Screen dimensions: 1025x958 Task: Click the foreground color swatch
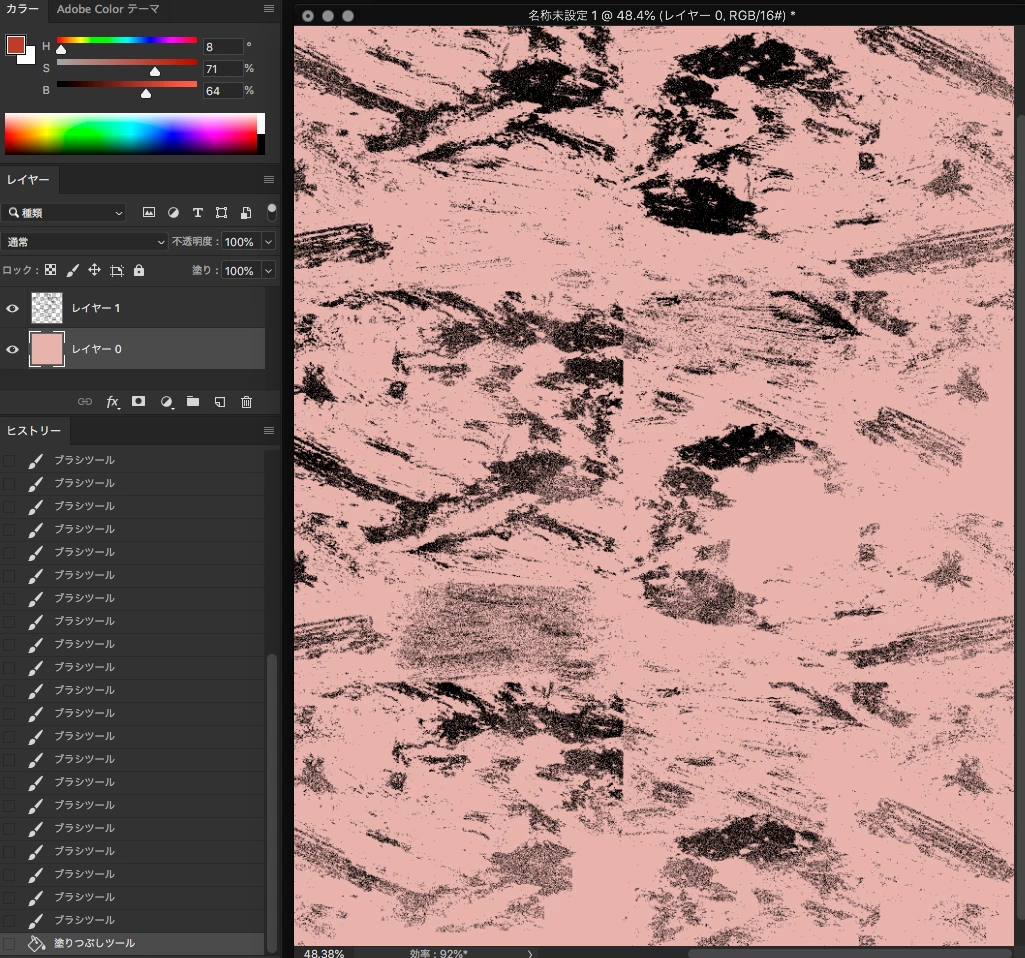pos(16,44)
